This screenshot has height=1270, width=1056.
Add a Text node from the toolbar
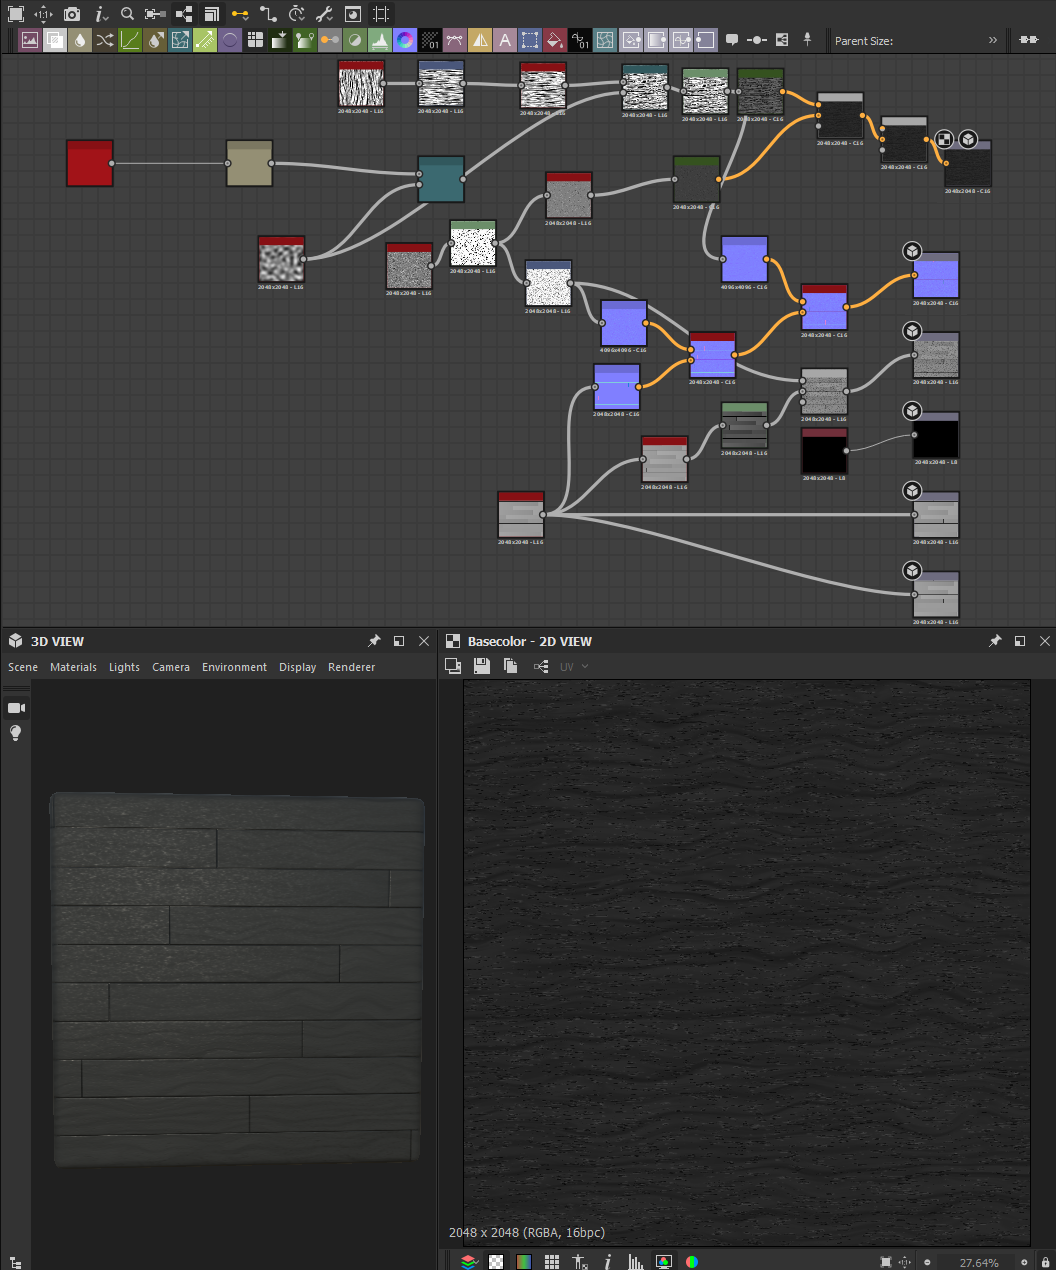coord(505,40)
